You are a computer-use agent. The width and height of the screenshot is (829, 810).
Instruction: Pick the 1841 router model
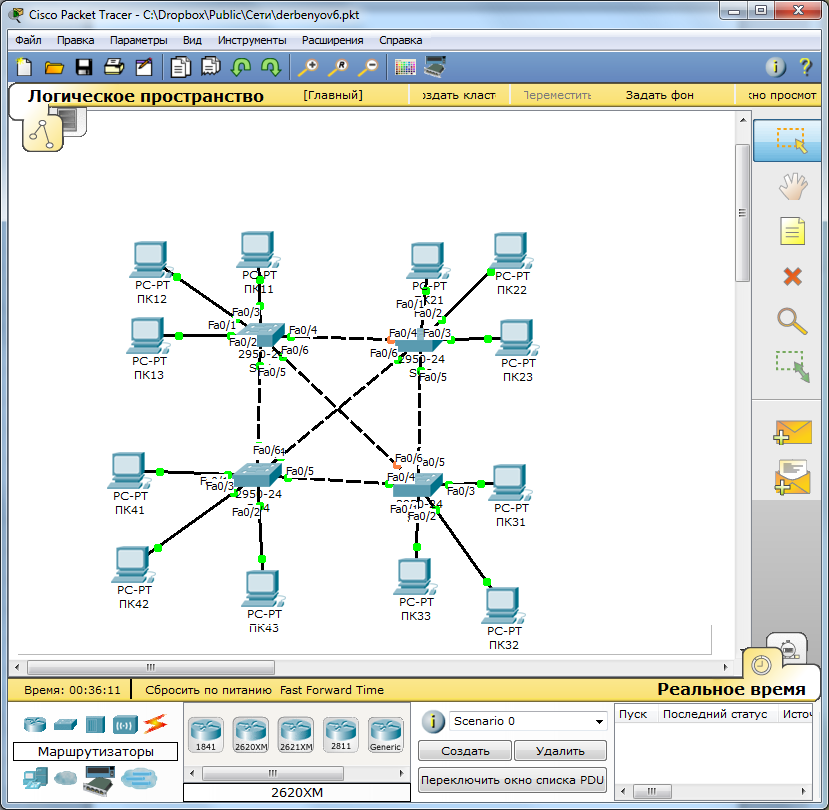[206, 735]
